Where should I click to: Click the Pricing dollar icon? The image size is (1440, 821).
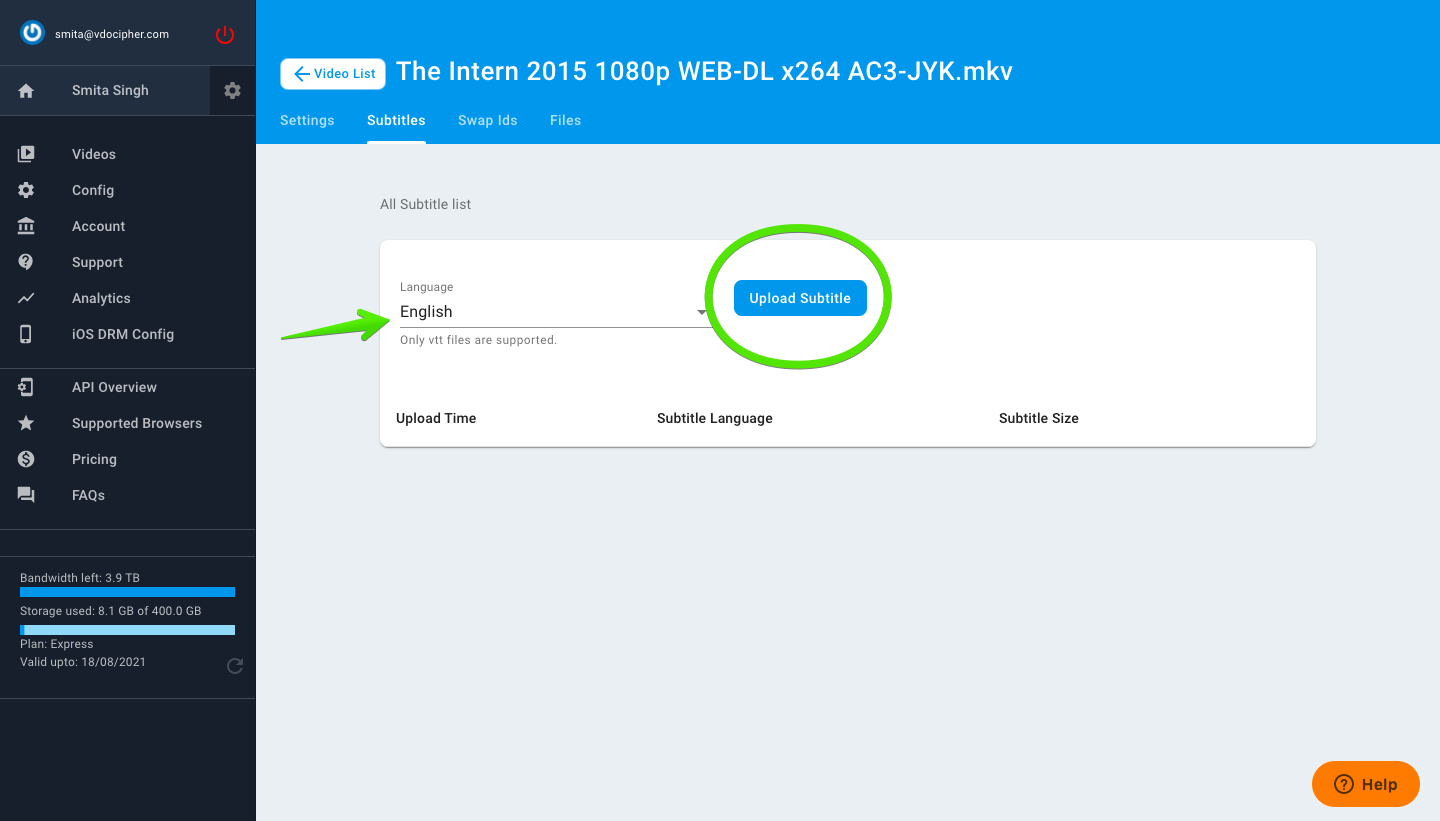pyautogui.click(x=26, y=459)
